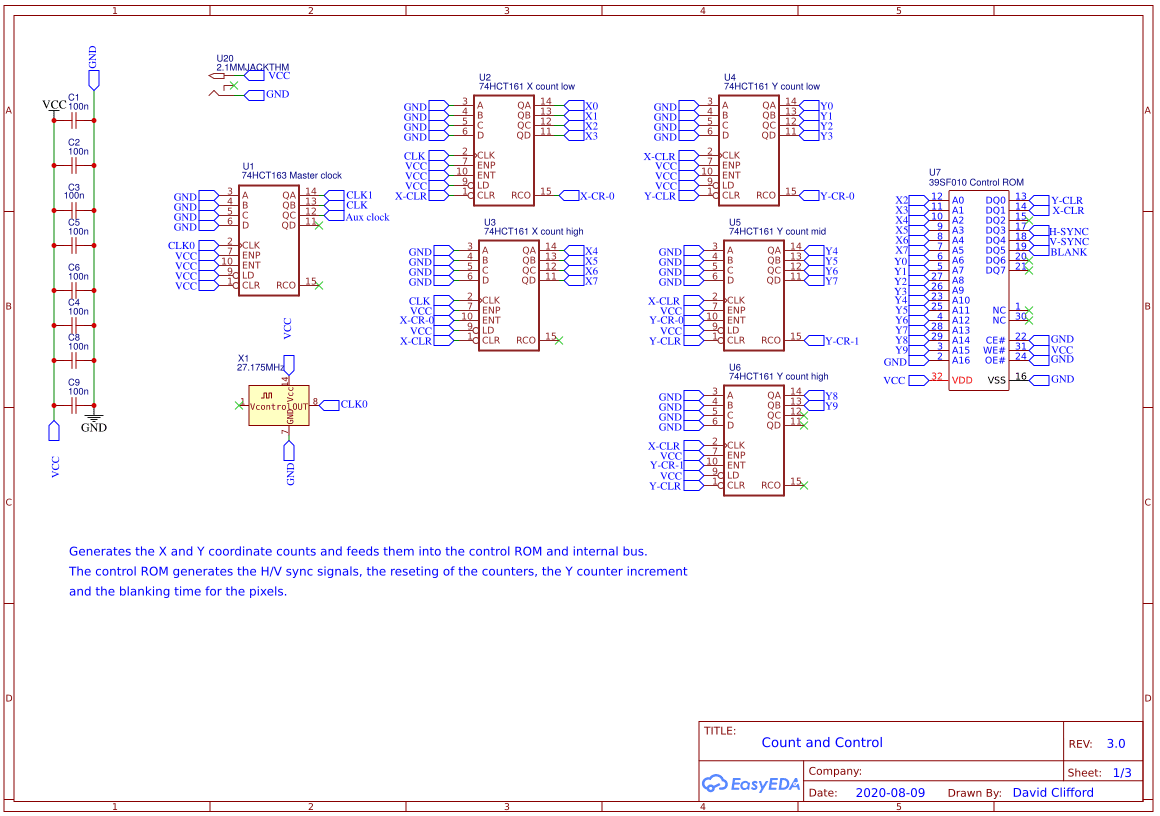The image size is (1160, 816).
Task: Click the V-SYNC net label on U7
Action: [1069, 242]
